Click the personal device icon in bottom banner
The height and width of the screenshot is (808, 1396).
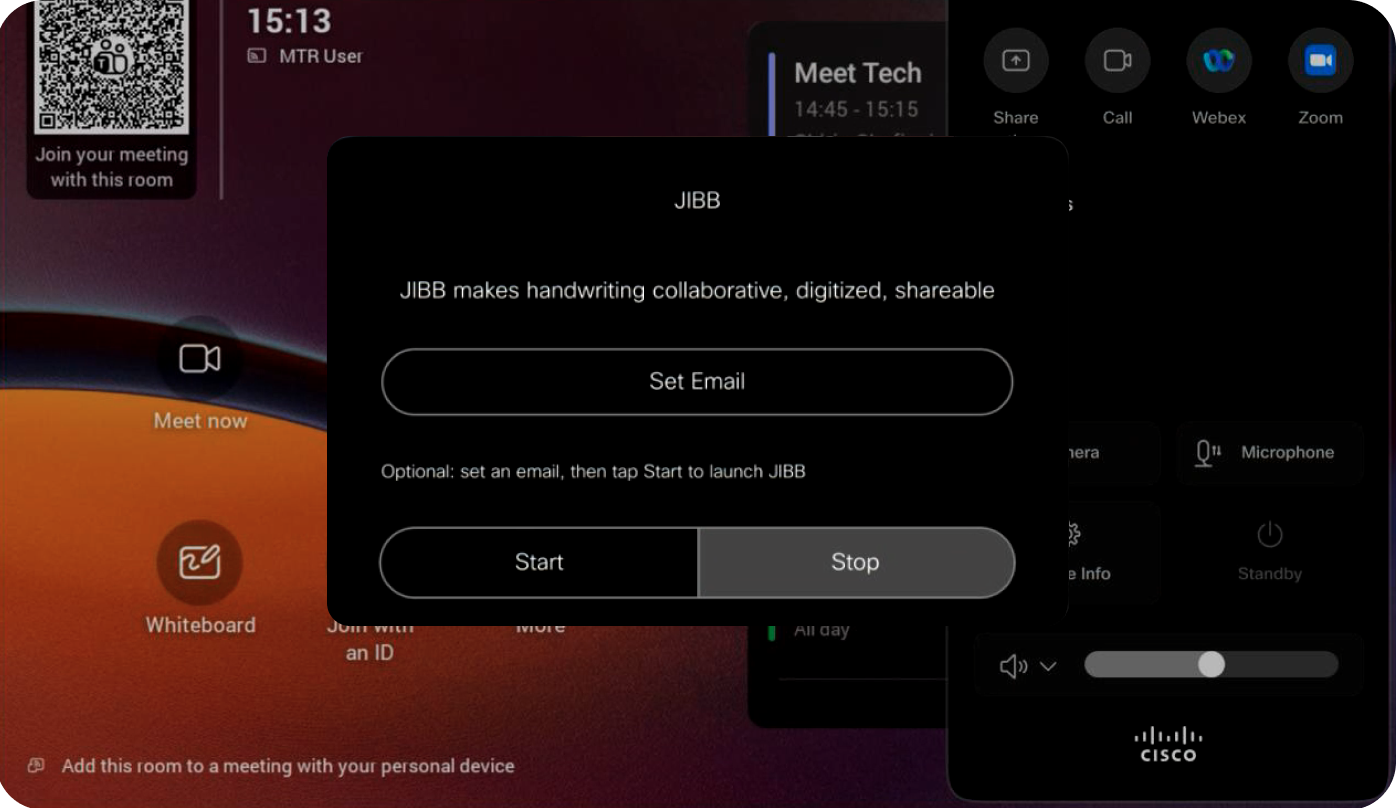point(36,766)
